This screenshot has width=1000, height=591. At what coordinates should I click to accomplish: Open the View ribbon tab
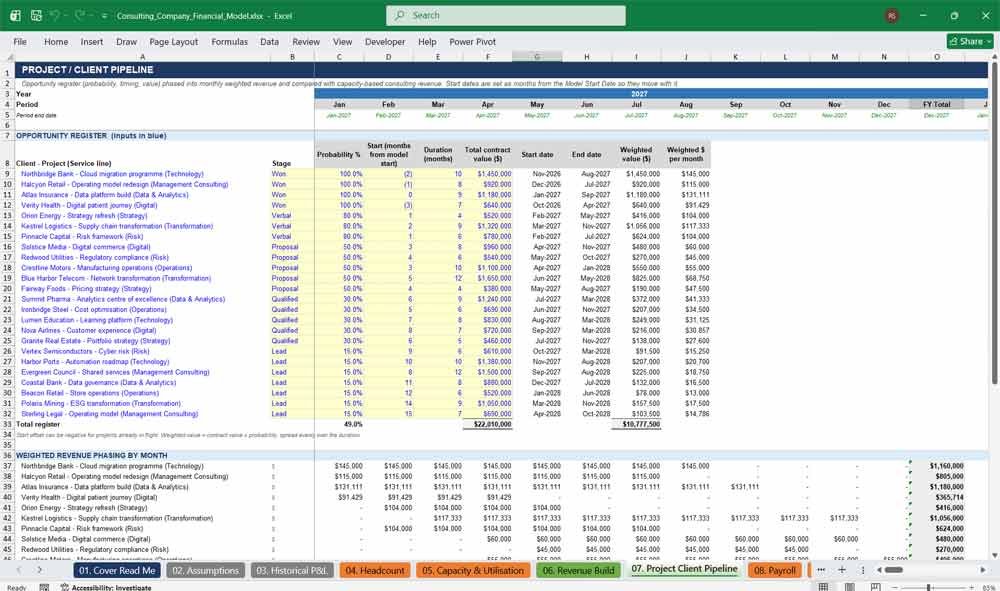(x=342, y=41)
